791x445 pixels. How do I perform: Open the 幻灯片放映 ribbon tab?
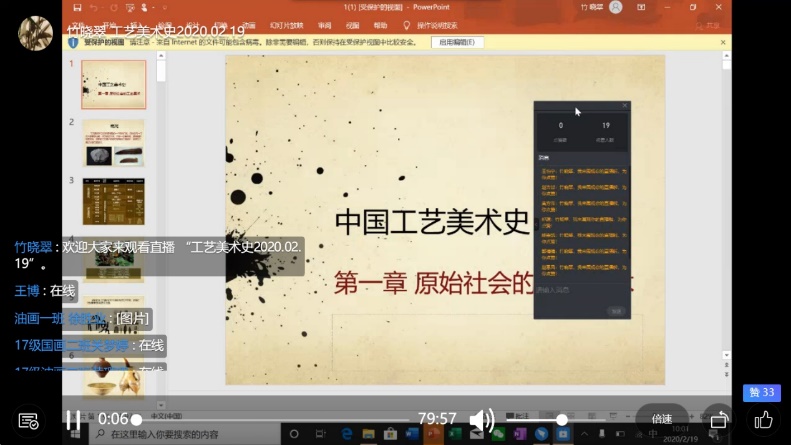click(288, 25)
